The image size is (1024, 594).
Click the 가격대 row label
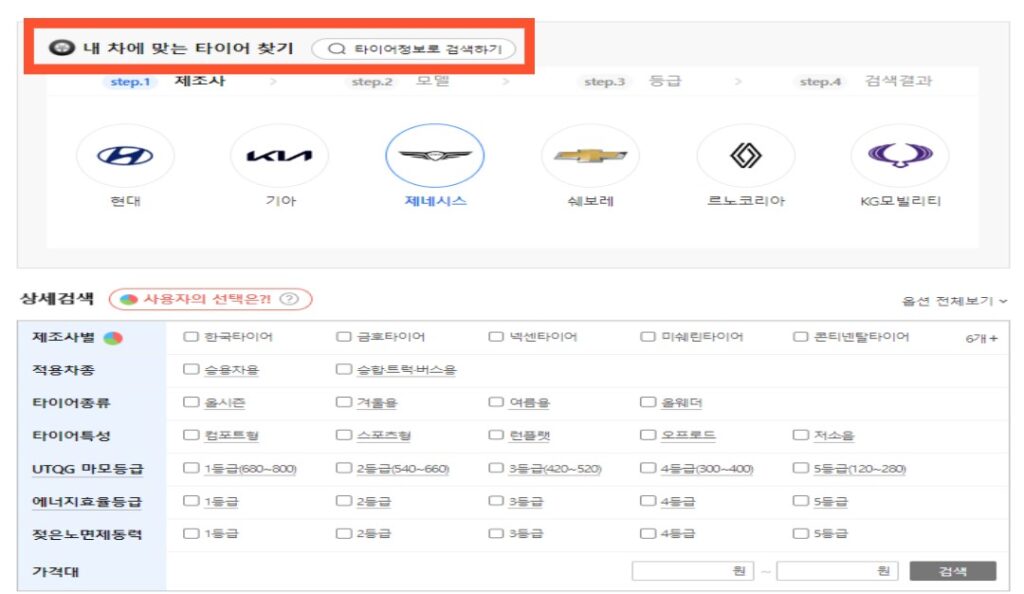coord(56,572)
